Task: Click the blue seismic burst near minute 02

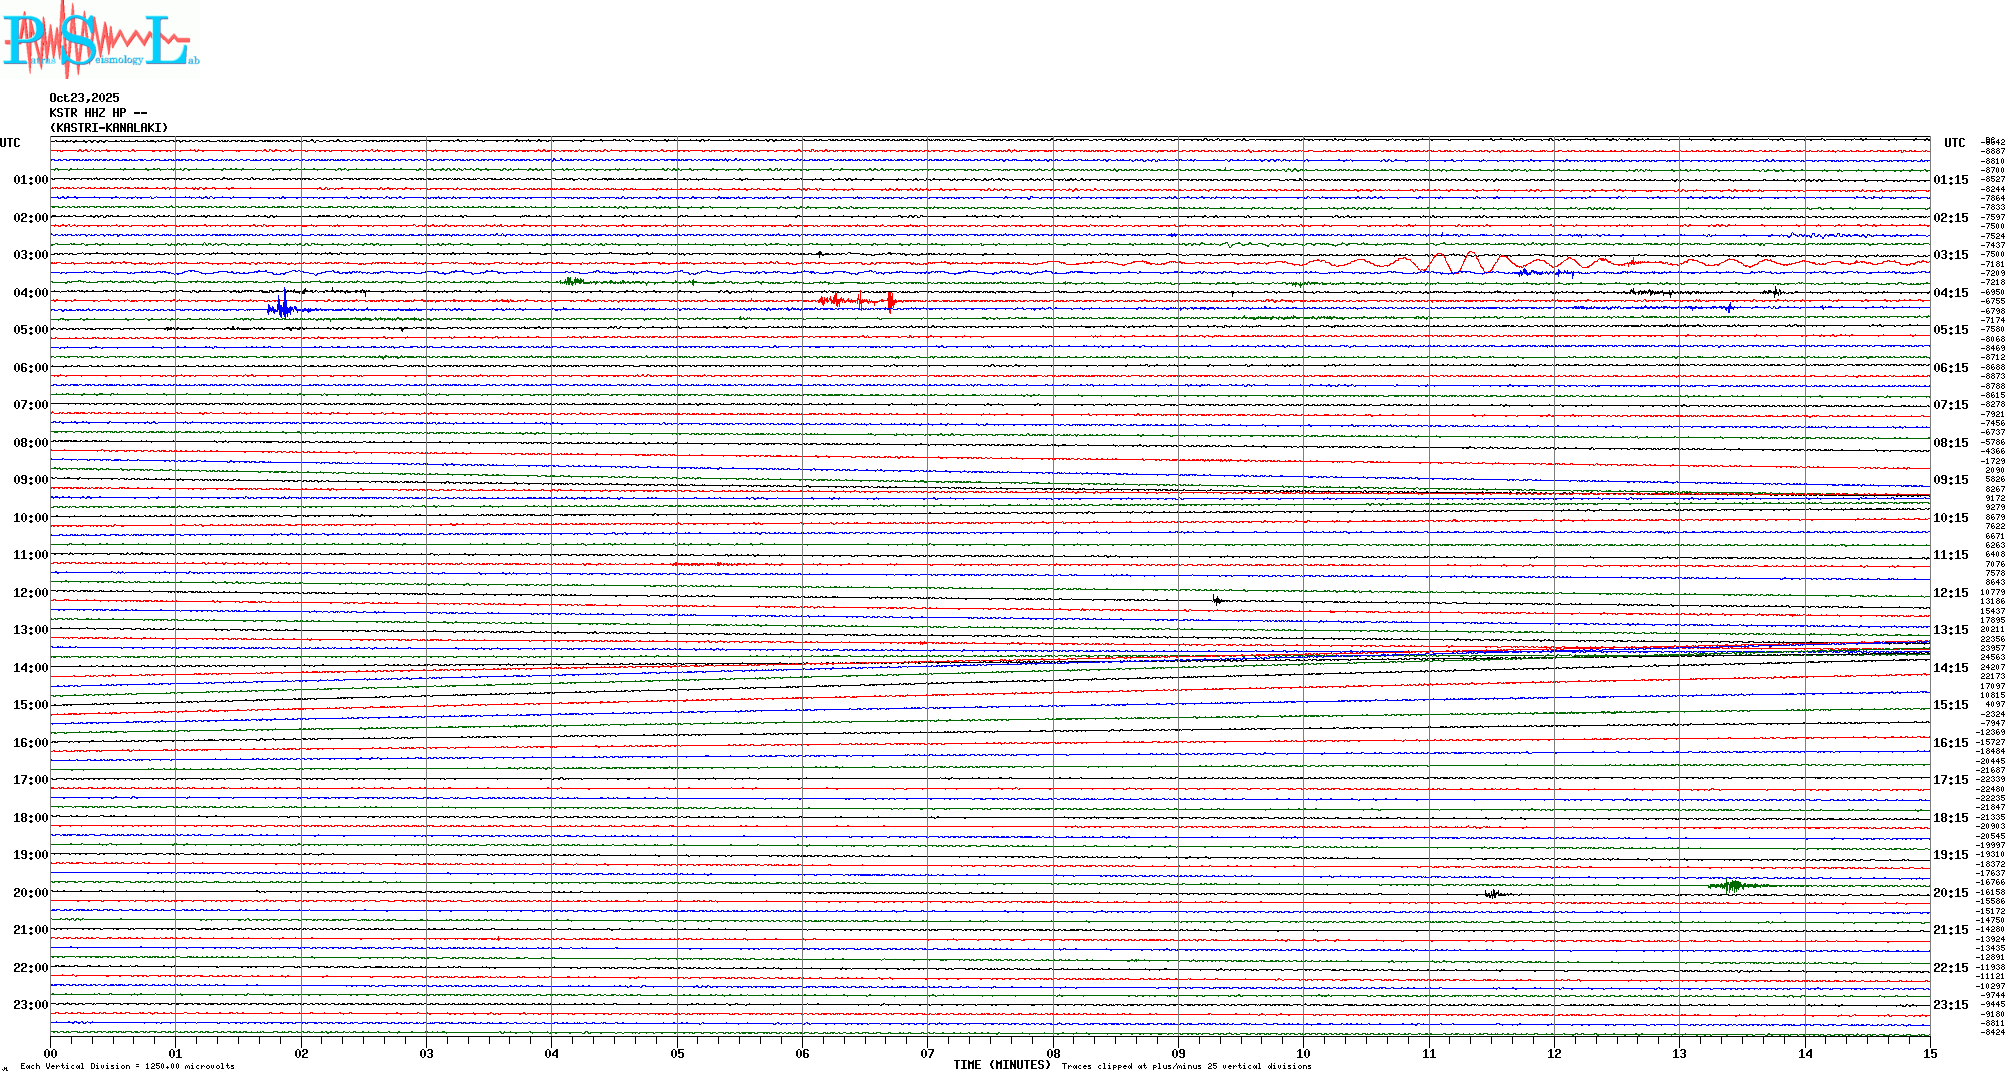Action: [x=284, y=308]
